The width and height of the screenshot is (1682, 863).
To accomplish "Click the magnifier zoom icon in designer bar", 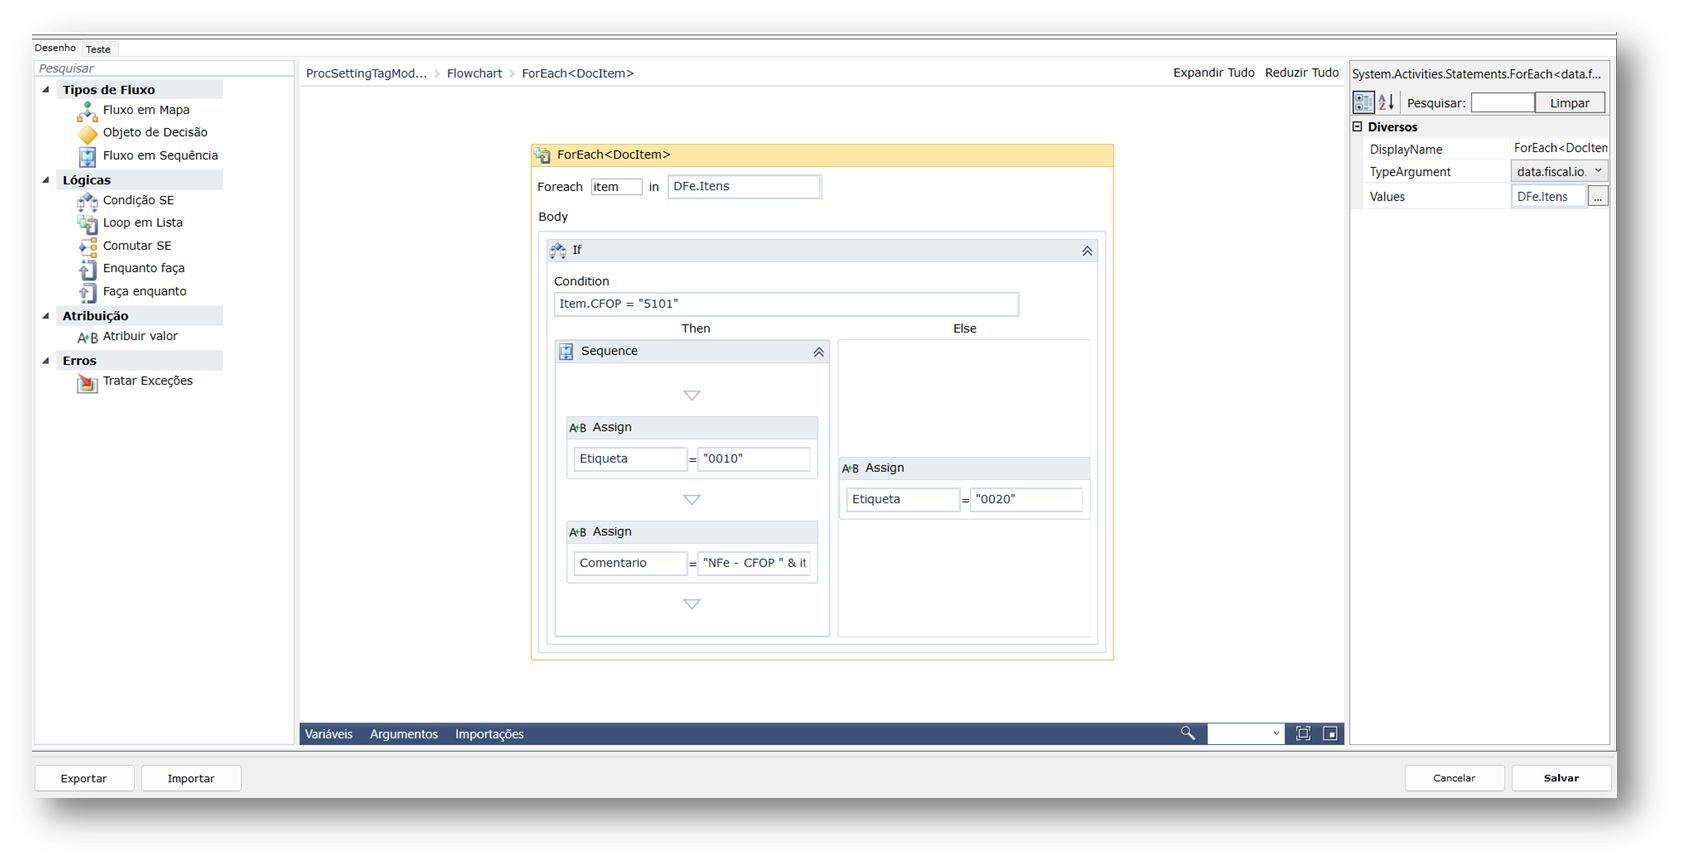I will pos(1187,734).
